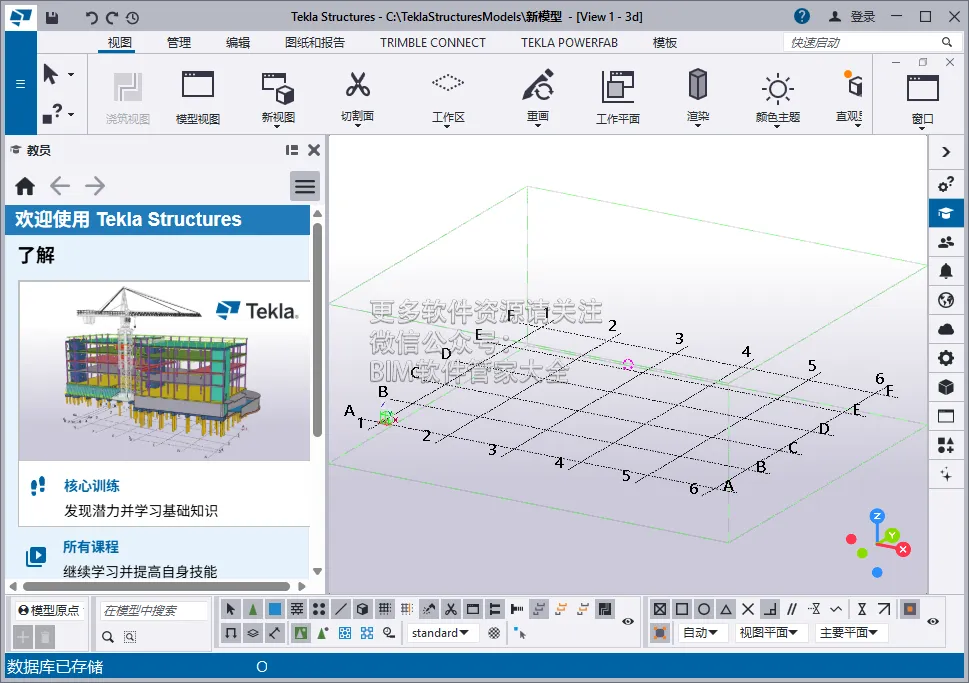Viewport: 969px width, 683px height.
Task: Click magnifier search icon under model search
Action: [x=108, y=636]
